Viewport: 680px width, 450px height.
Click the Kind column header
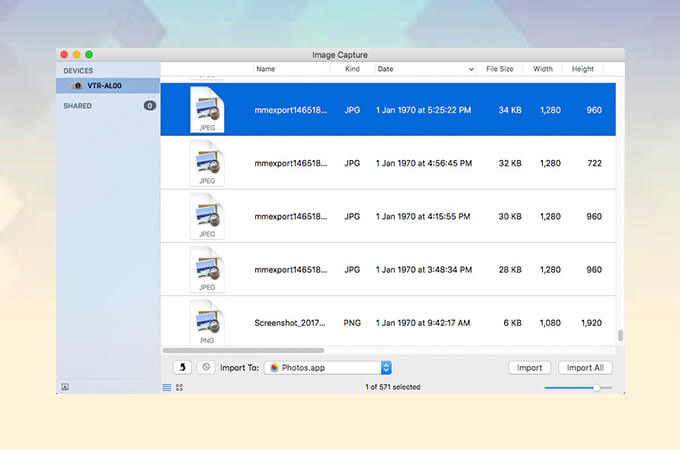(353, 69)
